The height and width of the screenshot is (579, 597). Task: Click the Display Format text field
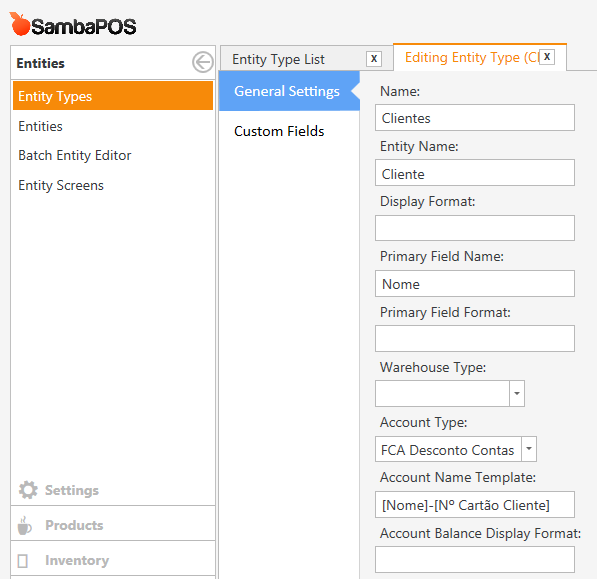(475, 228)
